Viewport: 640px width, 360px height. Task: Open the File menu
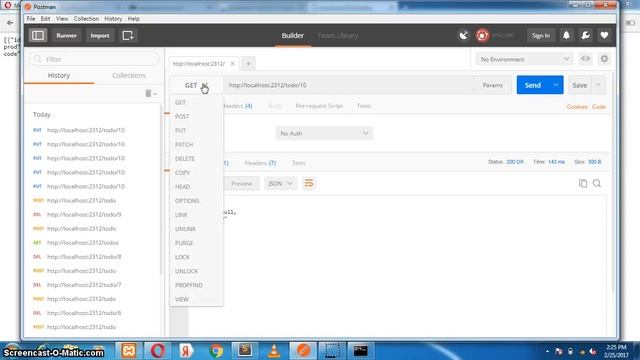(31, 19)
